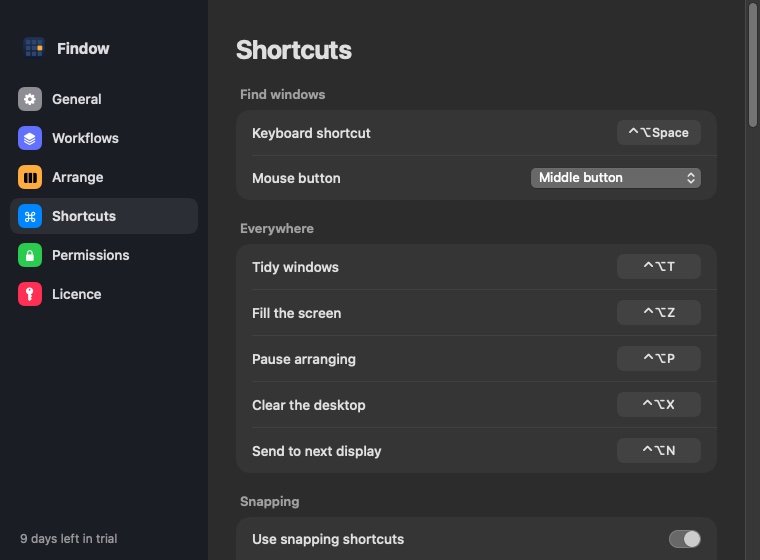Click the 'Send to next display' label
This screenshot has width=760, height=560.
coord(317,451)
